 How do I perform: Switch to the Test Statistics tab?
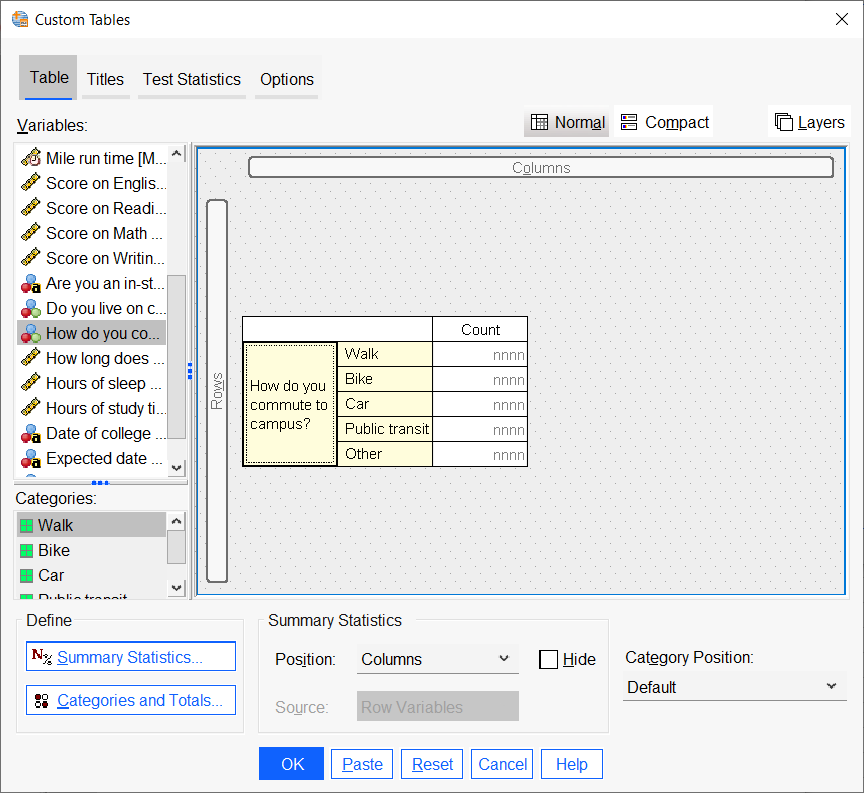coord(191,79)
